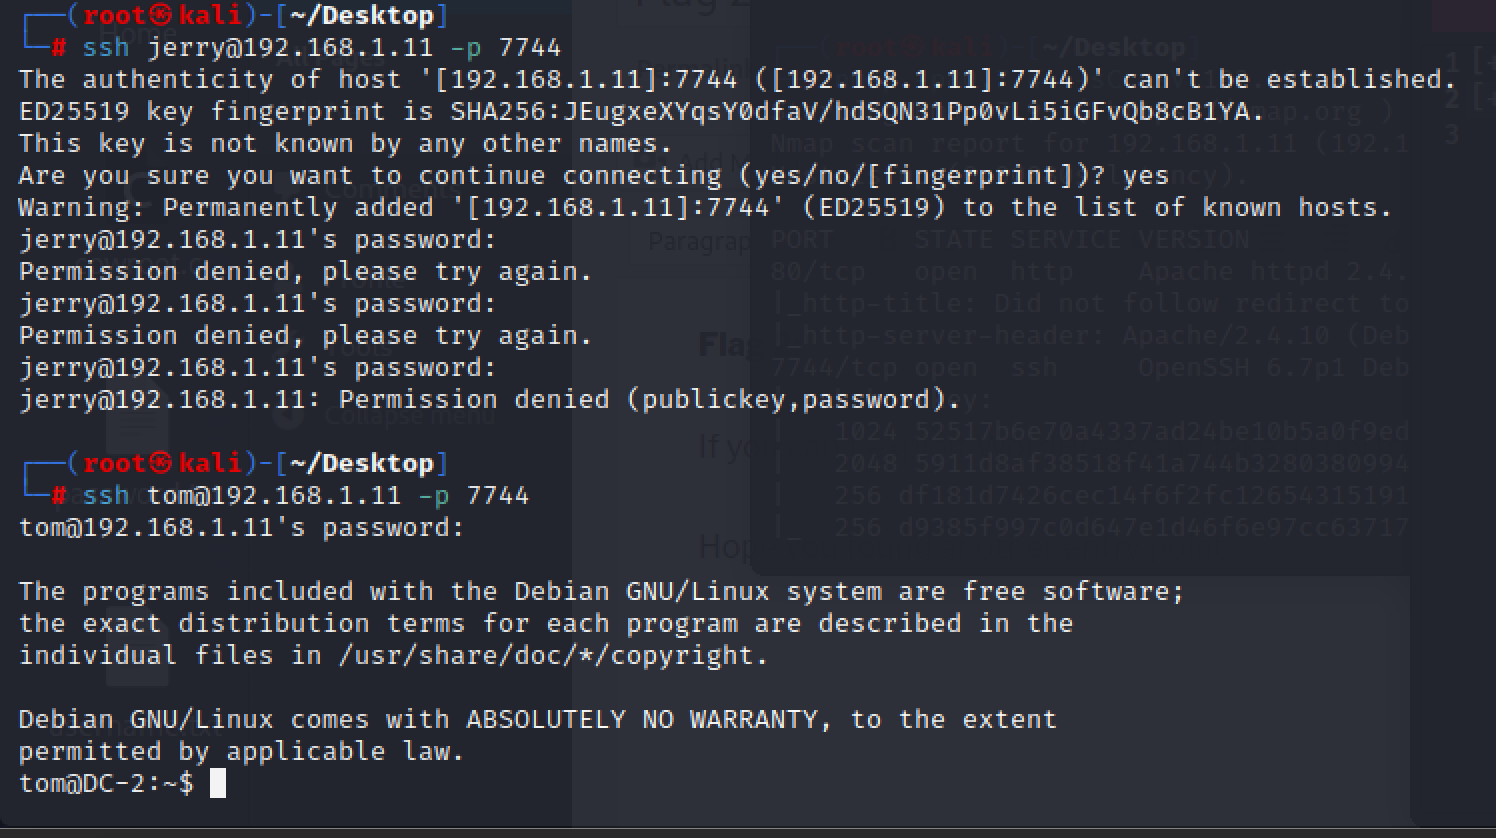Click the "tom@192.168.1.11's password:" prompt line
This screenshot has width=1496, height=838.
pos(242,527)
